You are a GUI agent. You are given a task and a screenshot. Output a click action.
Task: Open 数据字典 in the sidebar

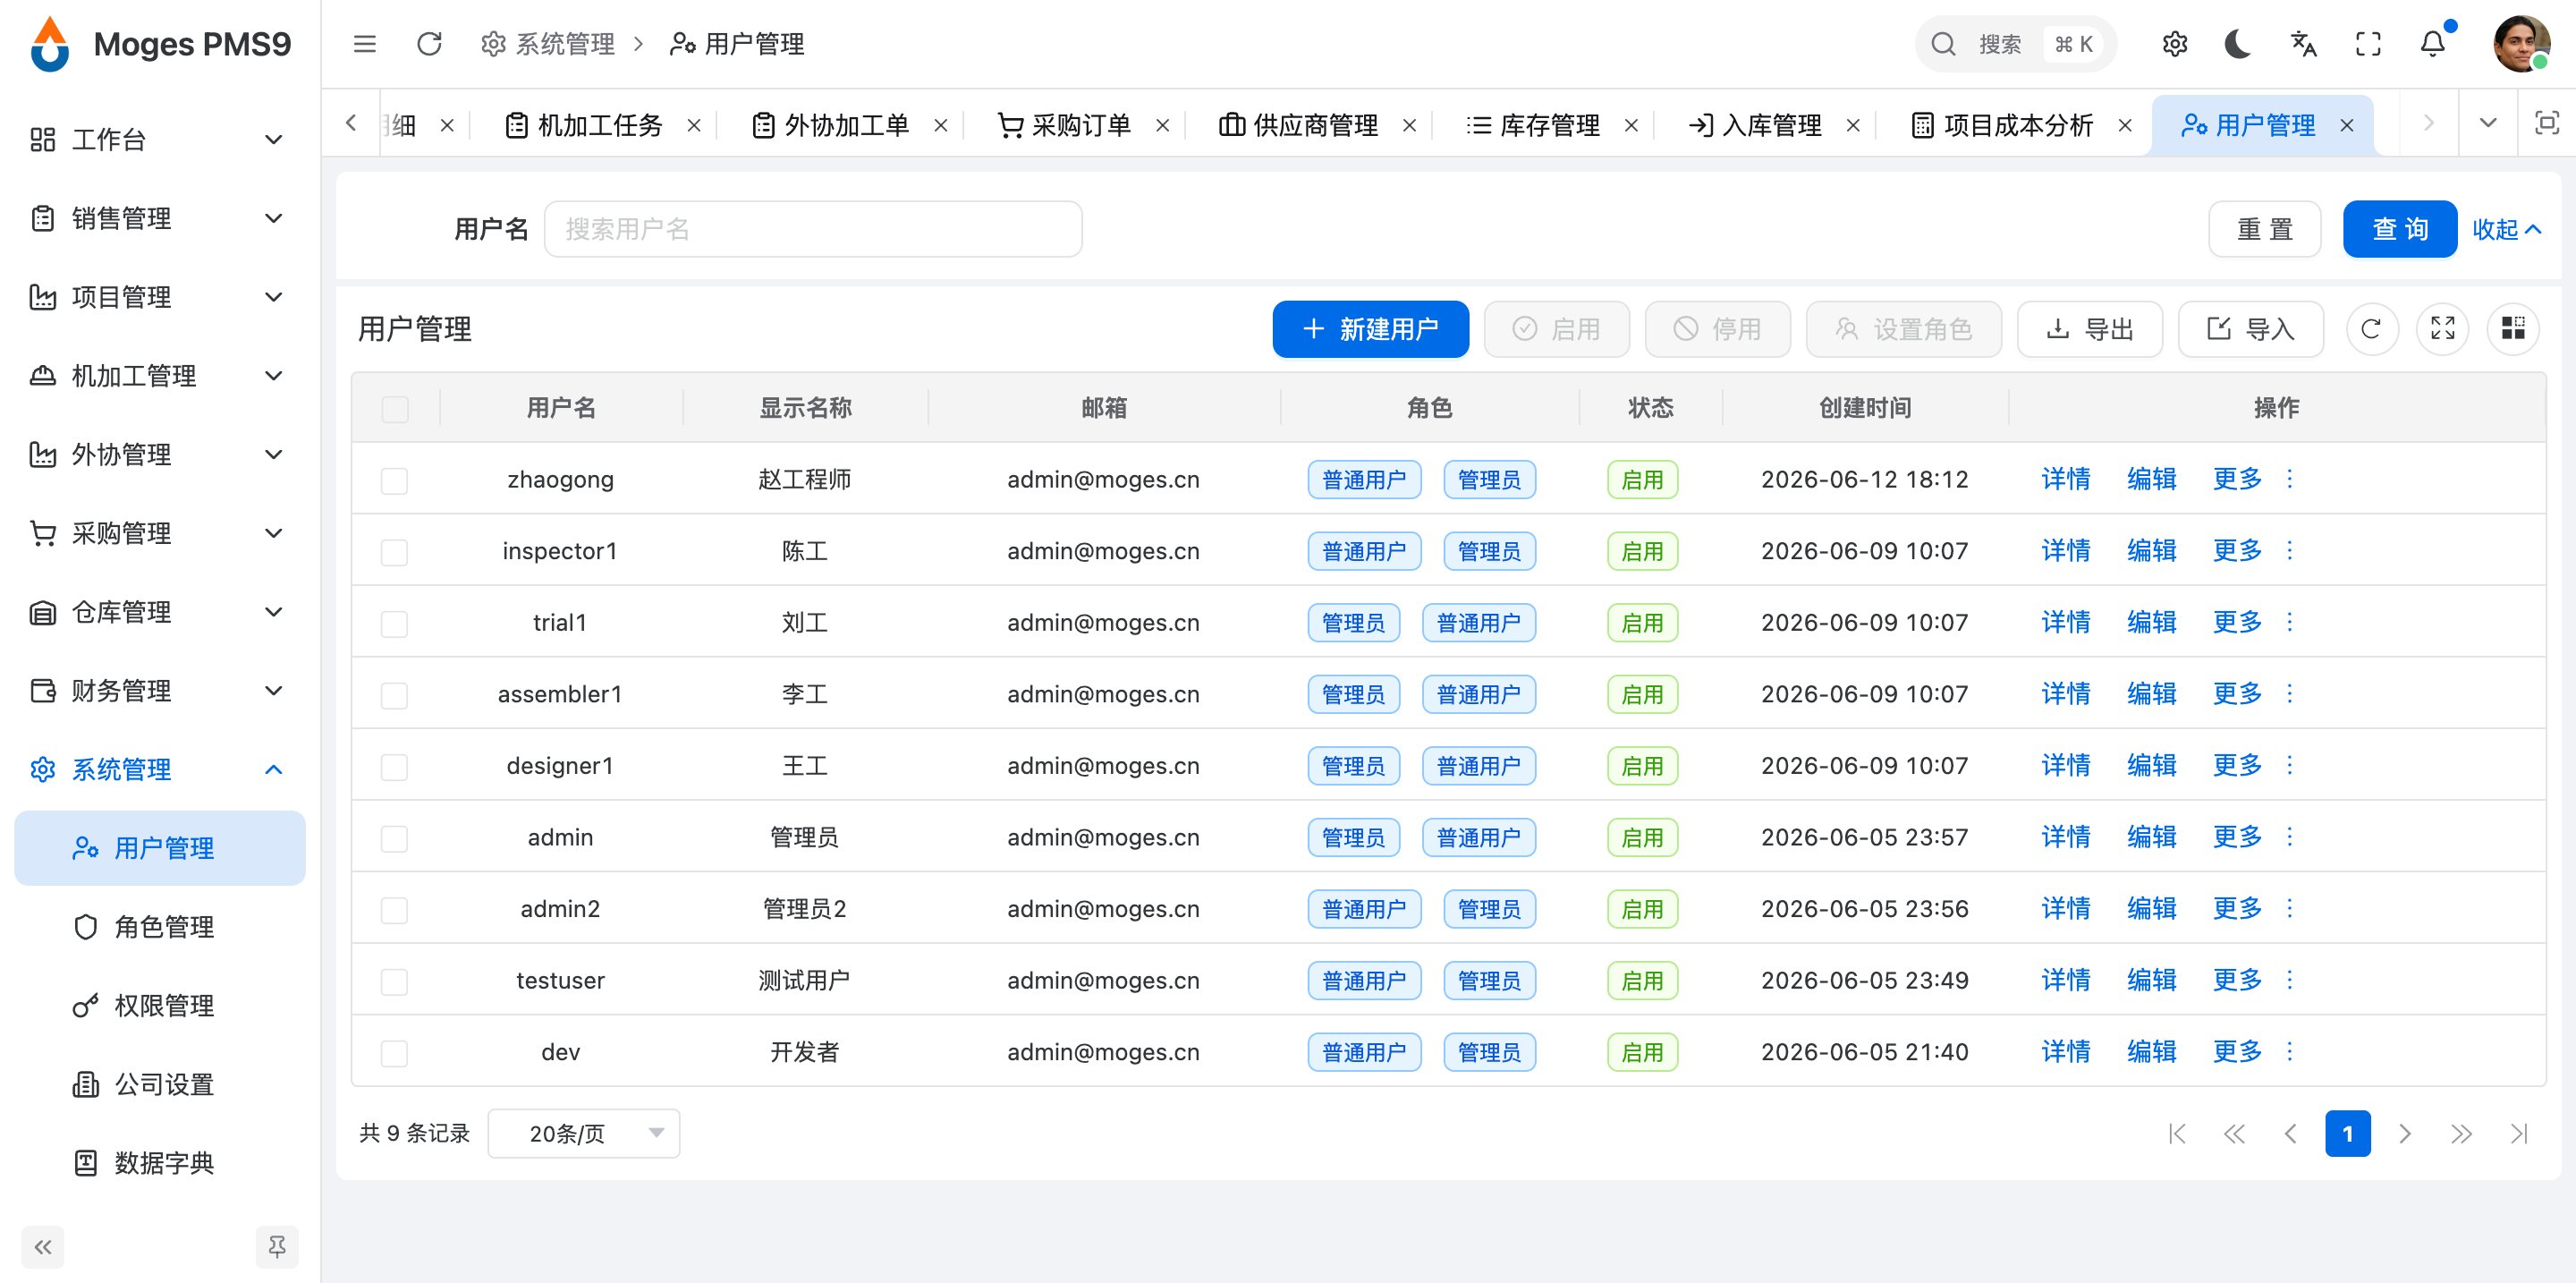[159, 1163]
